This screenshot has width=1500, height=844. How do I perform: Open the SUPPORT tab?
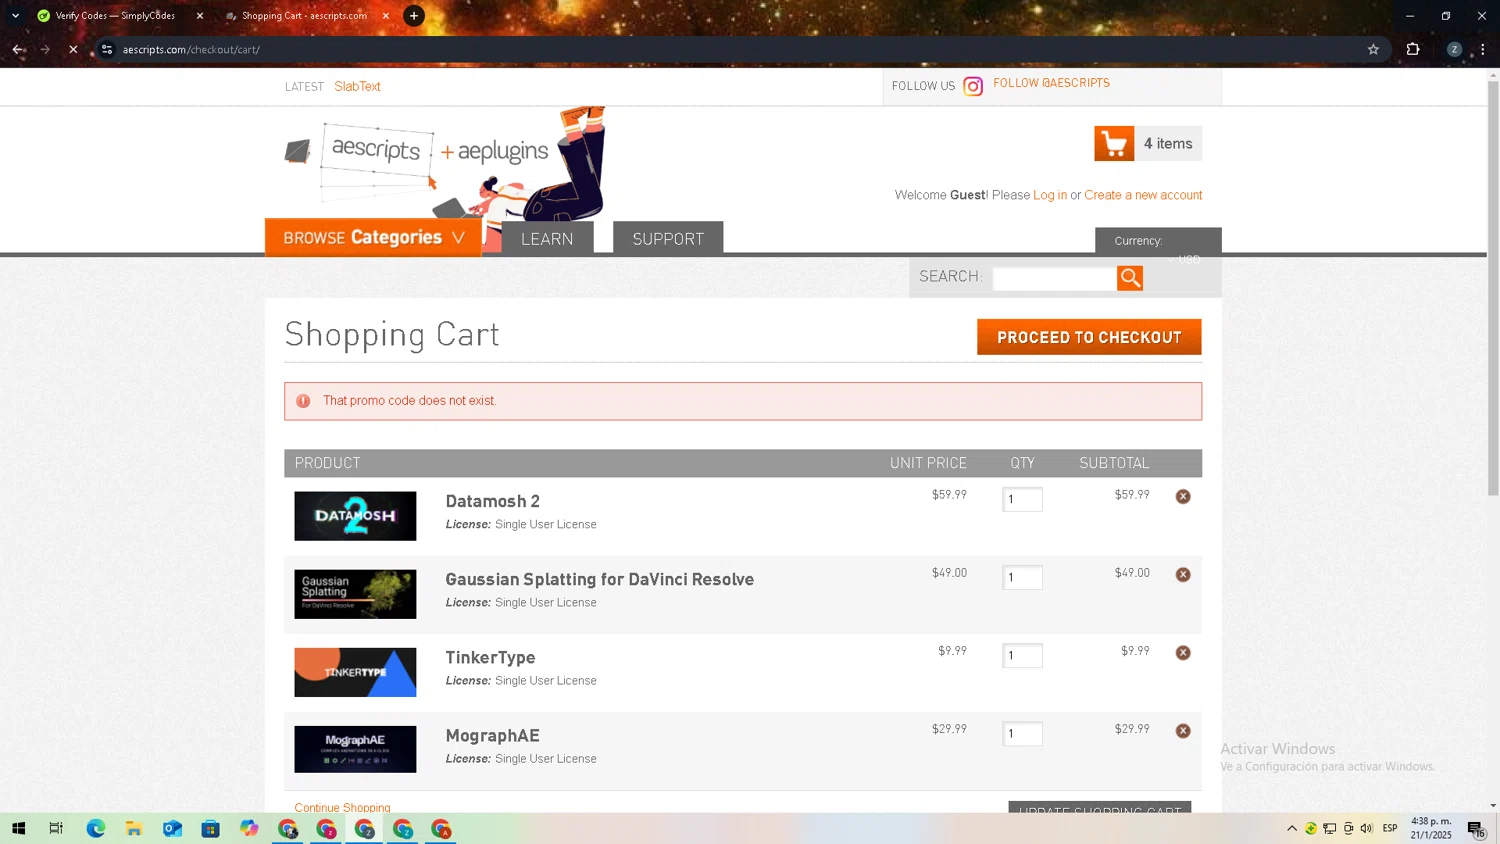(x=668, y=238)
